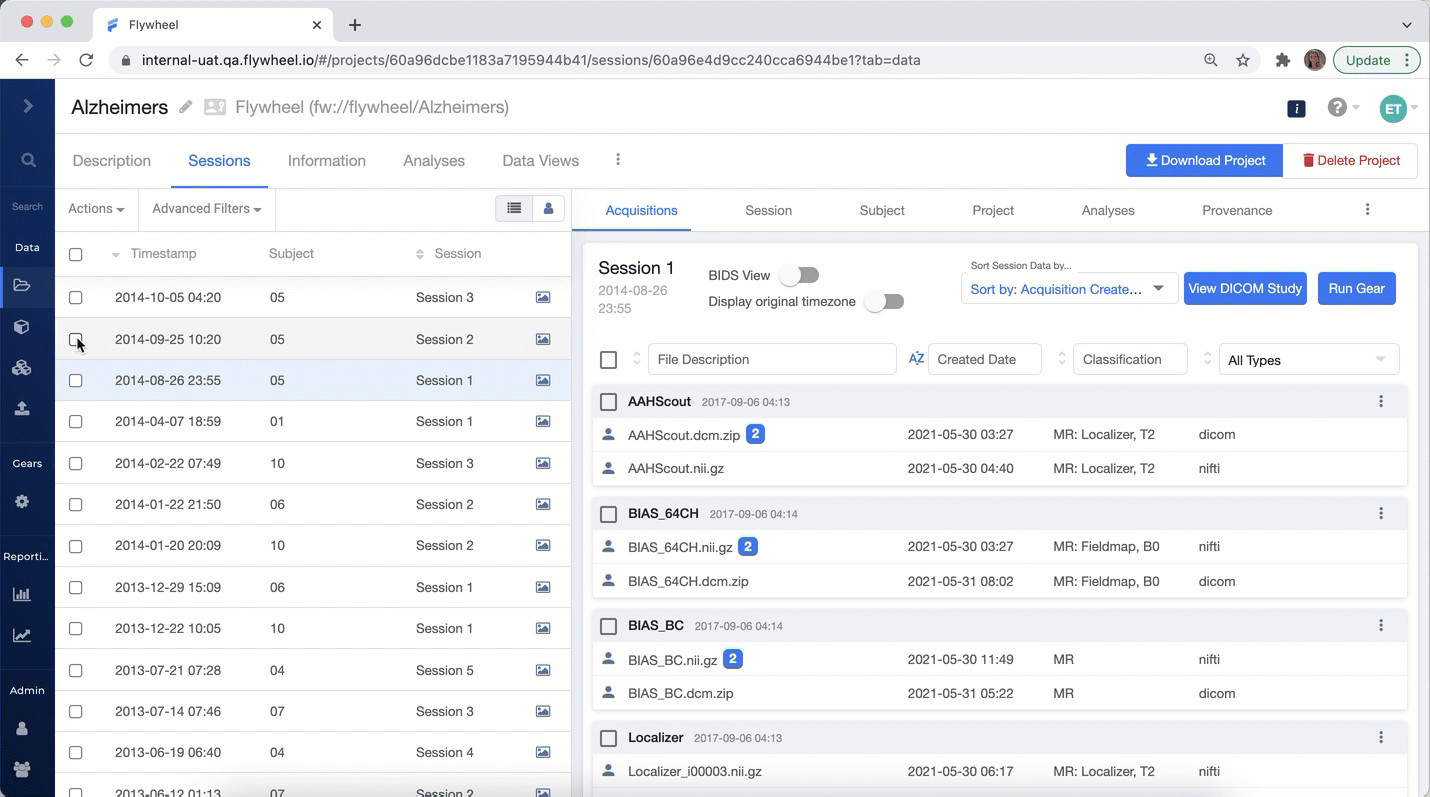Reload the page in Chrome
Image resolution: width=1430 pixels, height=797 pixels.
(x=86, y=60)
